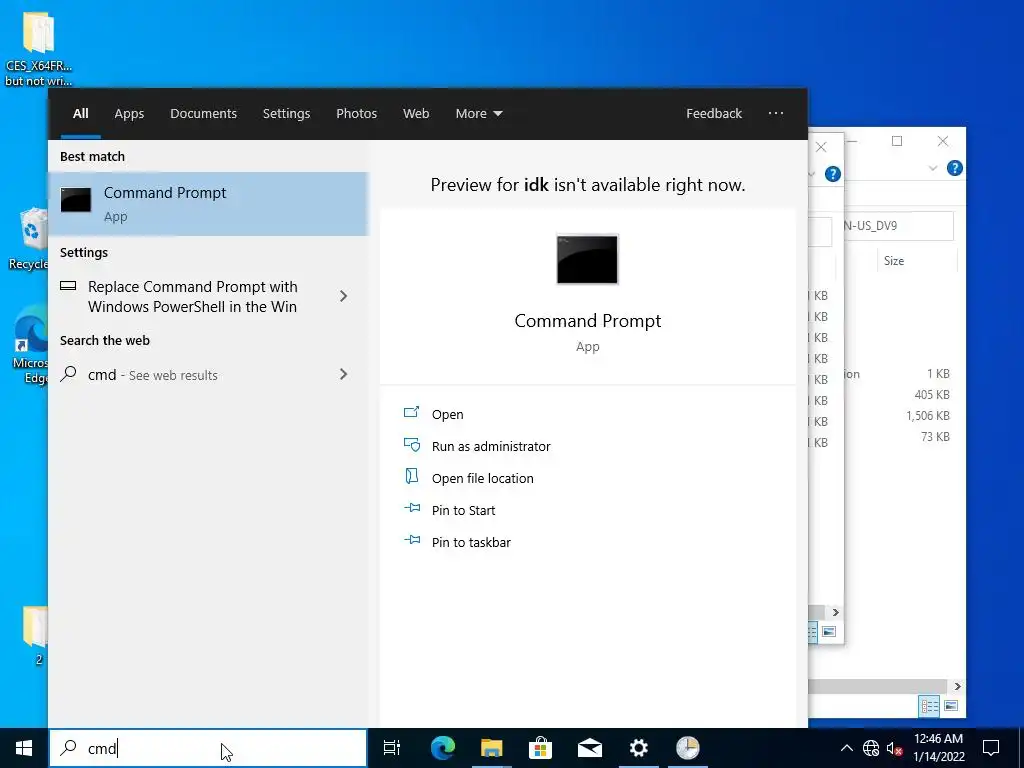Screen dimensions: 1024x768
Task: Click the Run as administrator shield icon
Action: [x=411, y=445]
